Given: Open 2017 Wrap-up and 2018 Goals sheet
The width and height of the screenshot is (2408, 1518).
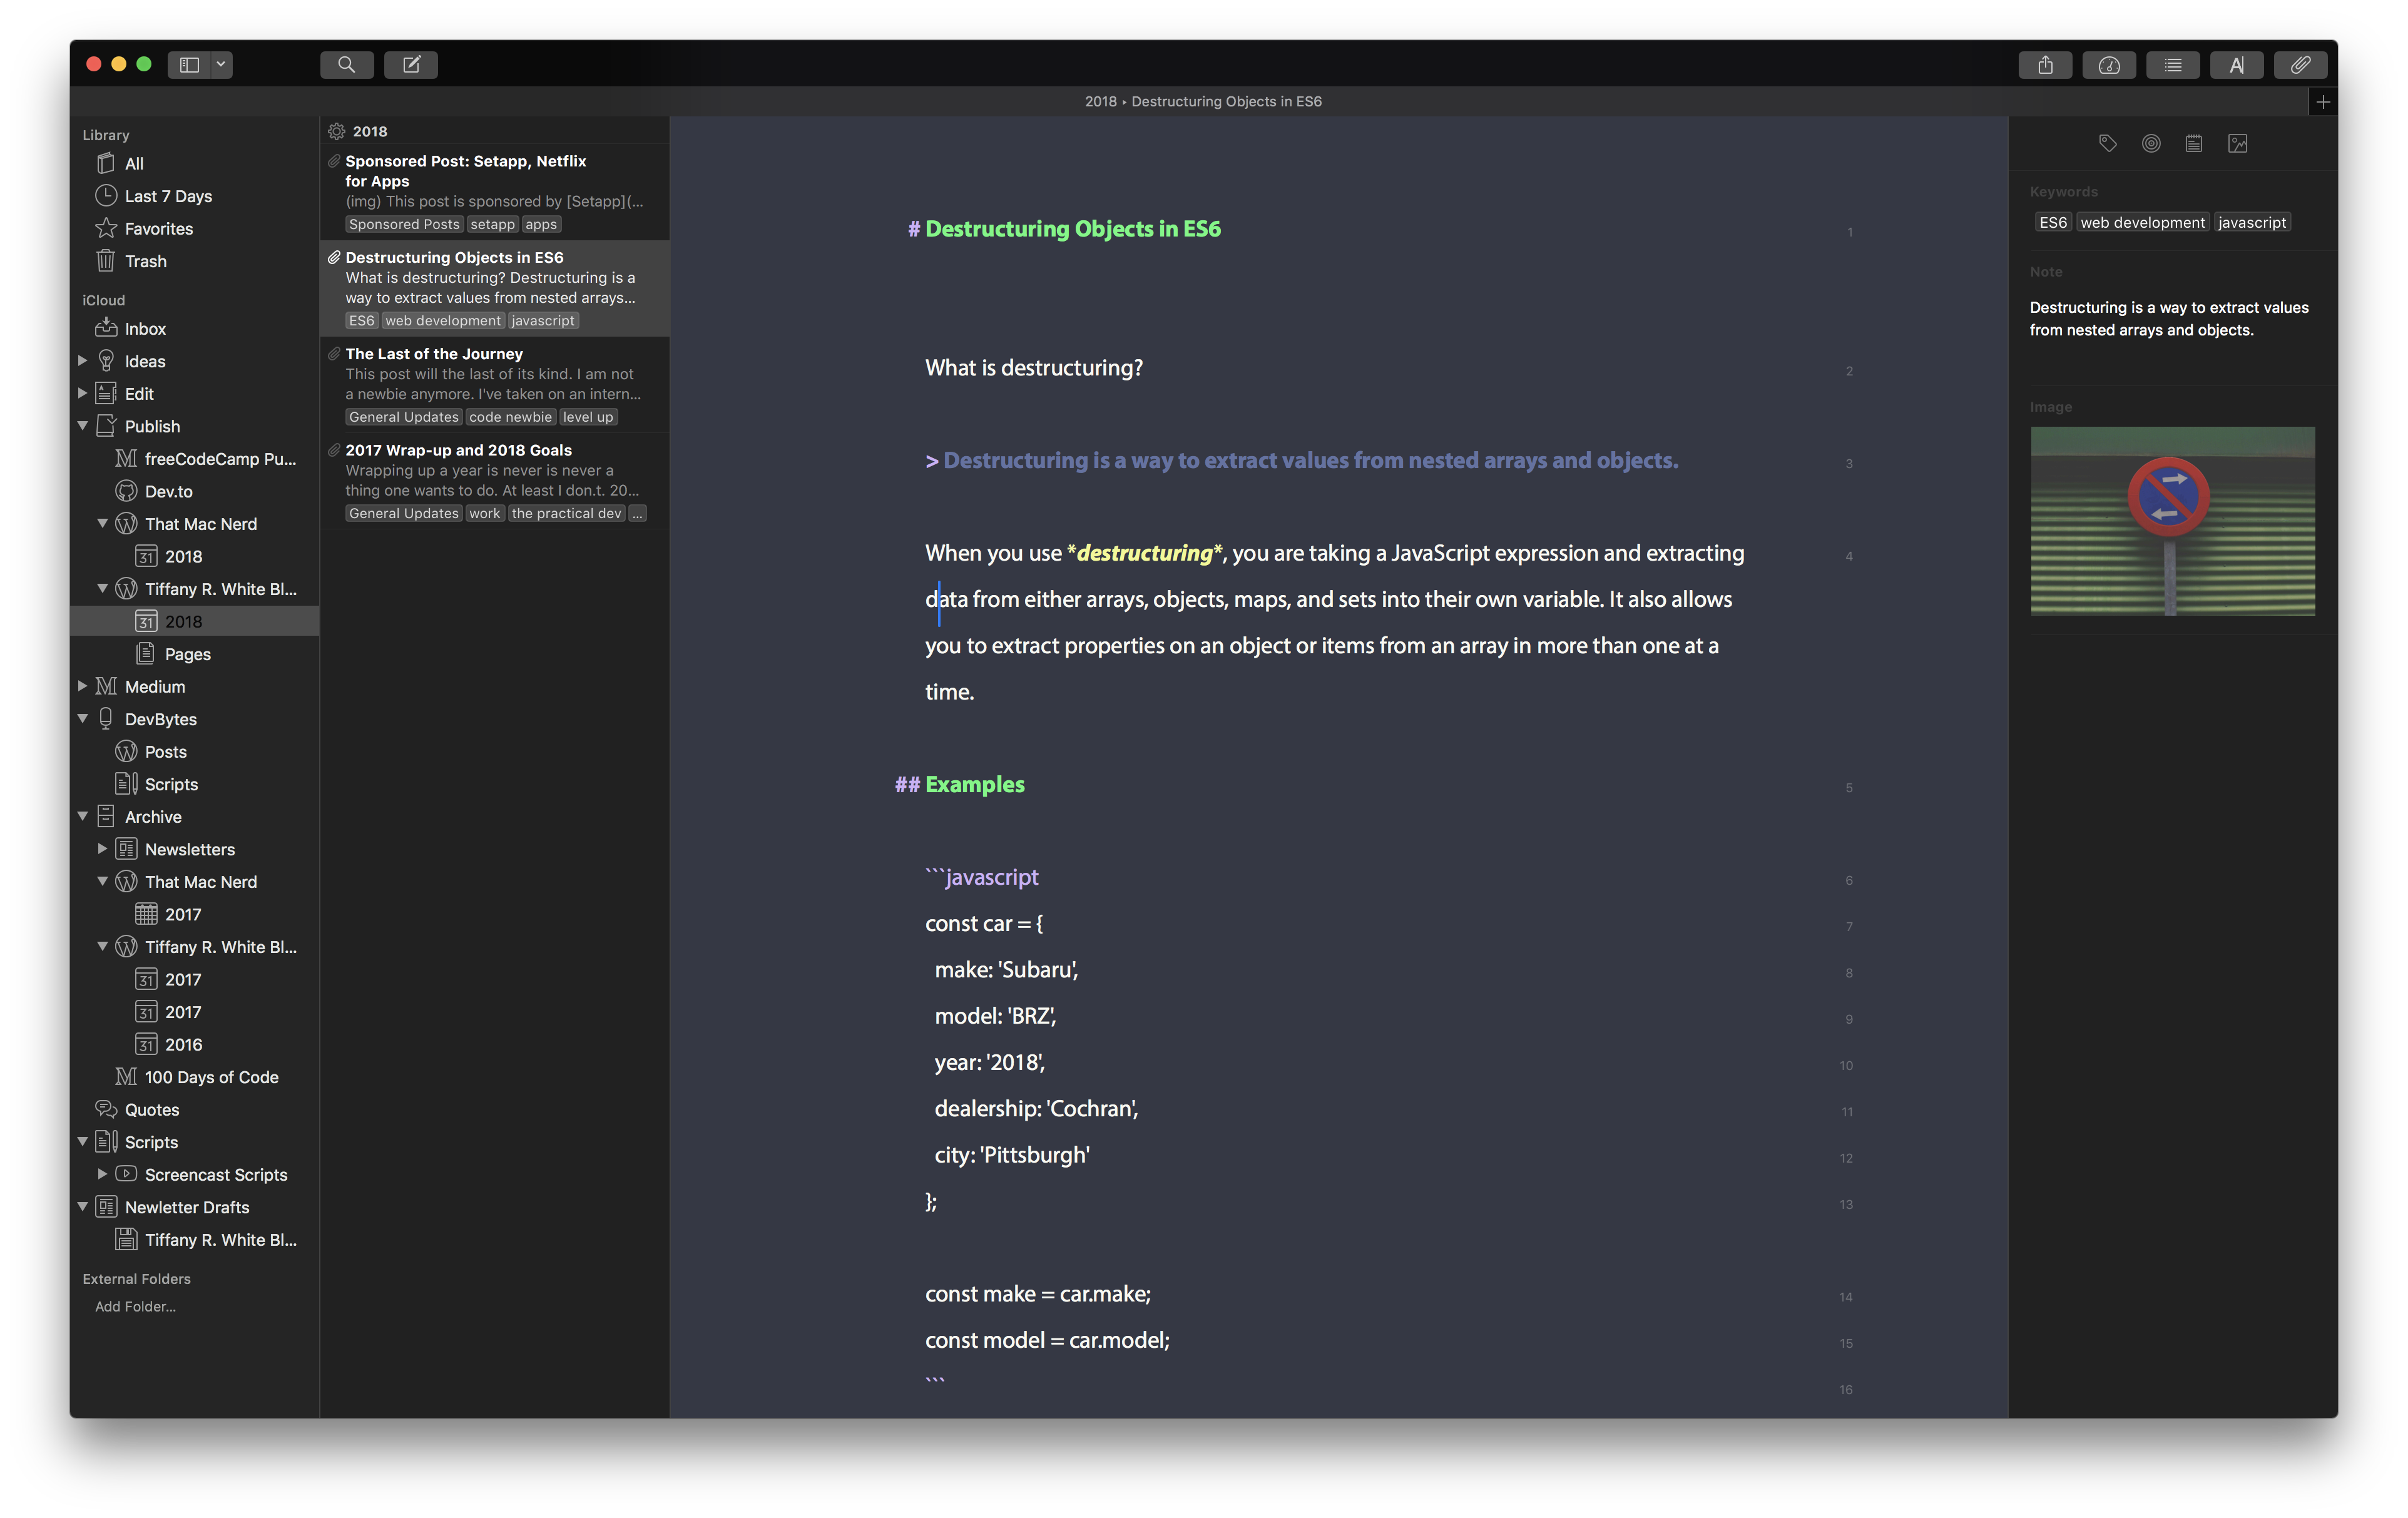Looking at the screenshot, I should click(x=494, y=481).
